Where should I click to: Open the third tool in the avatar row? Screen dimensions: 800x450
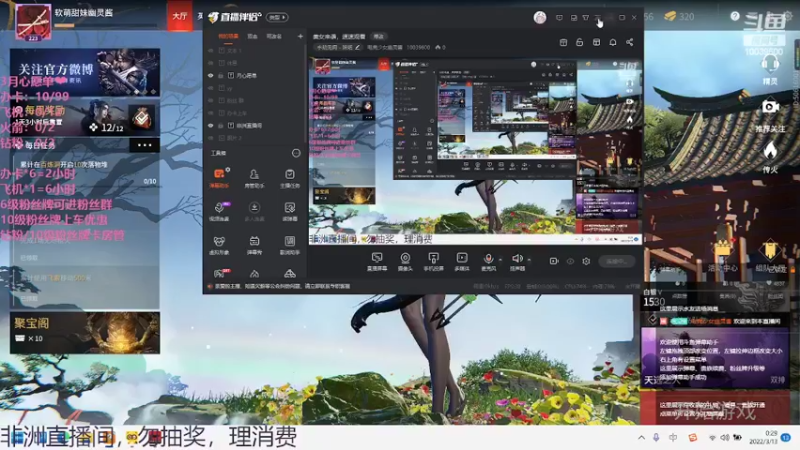pyautogui.click(x=290, y=245)
